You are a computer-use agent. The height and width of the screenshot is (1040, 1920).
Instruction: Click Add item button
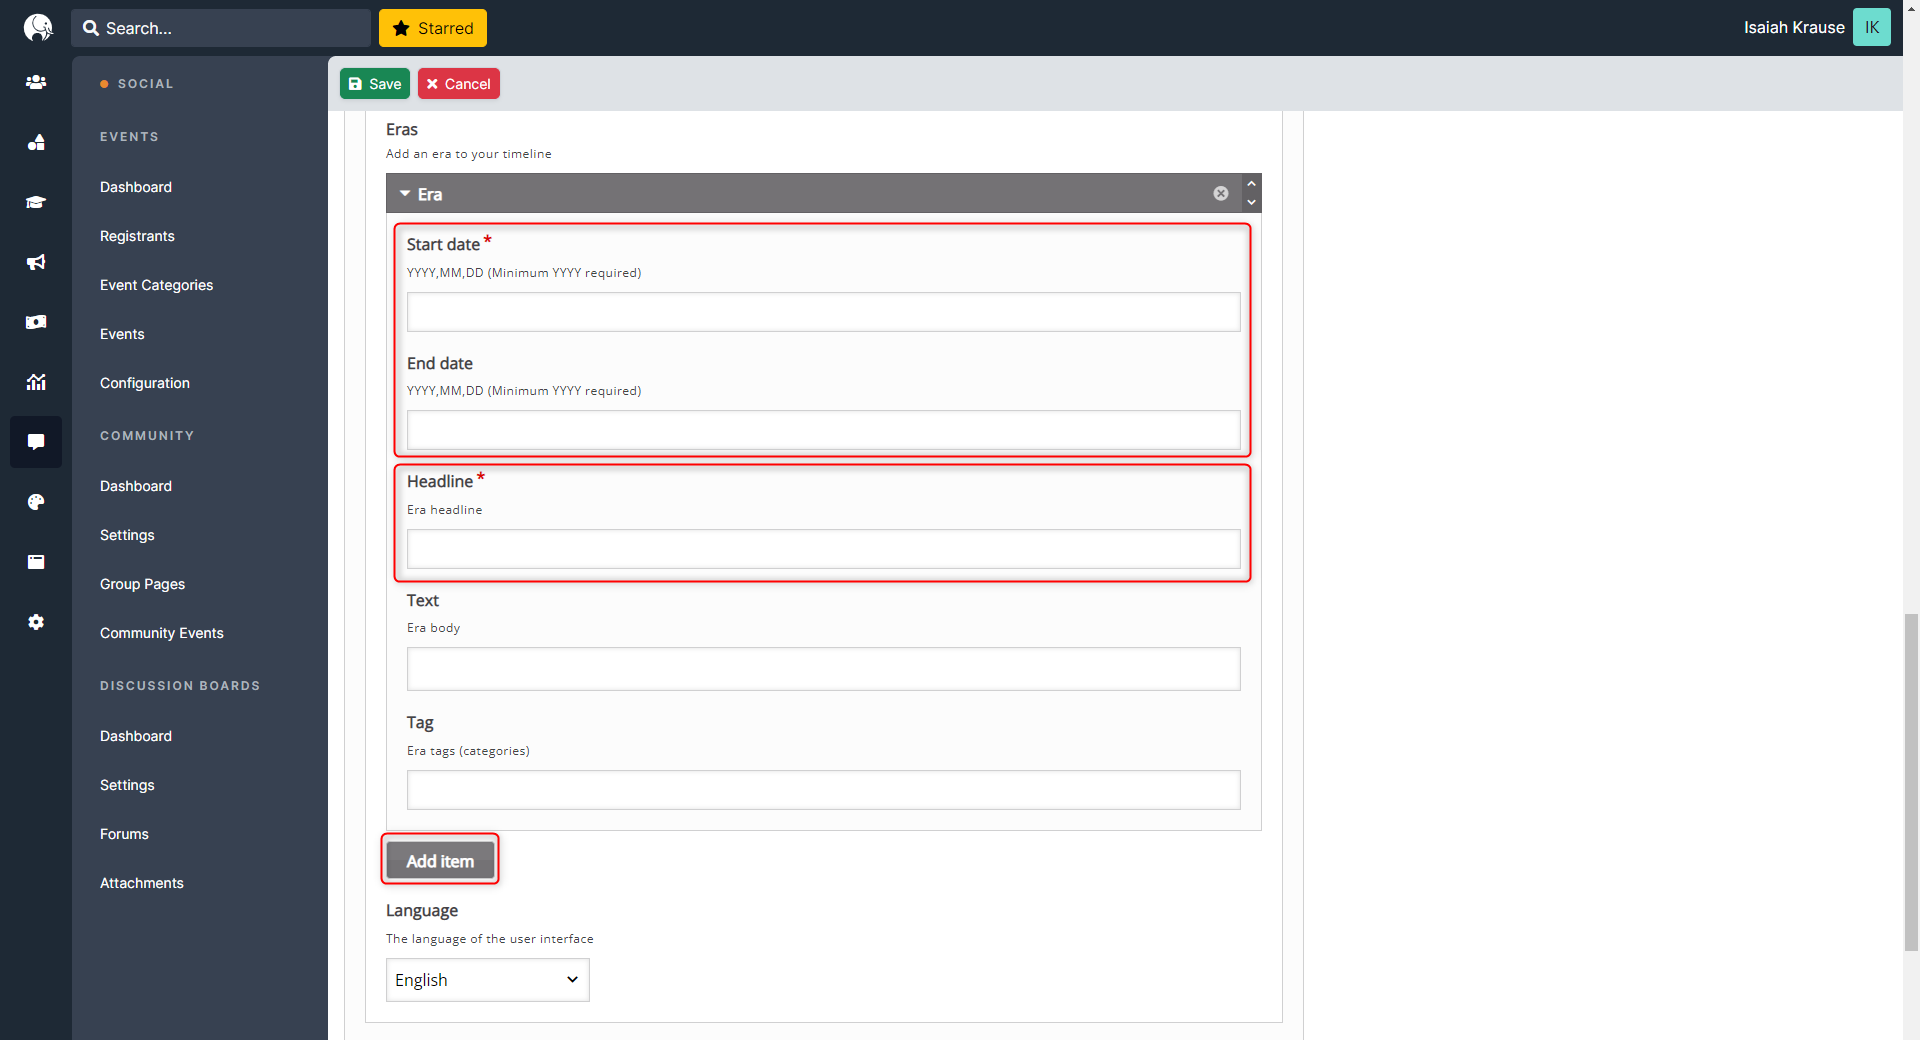(x=440, y=860)
